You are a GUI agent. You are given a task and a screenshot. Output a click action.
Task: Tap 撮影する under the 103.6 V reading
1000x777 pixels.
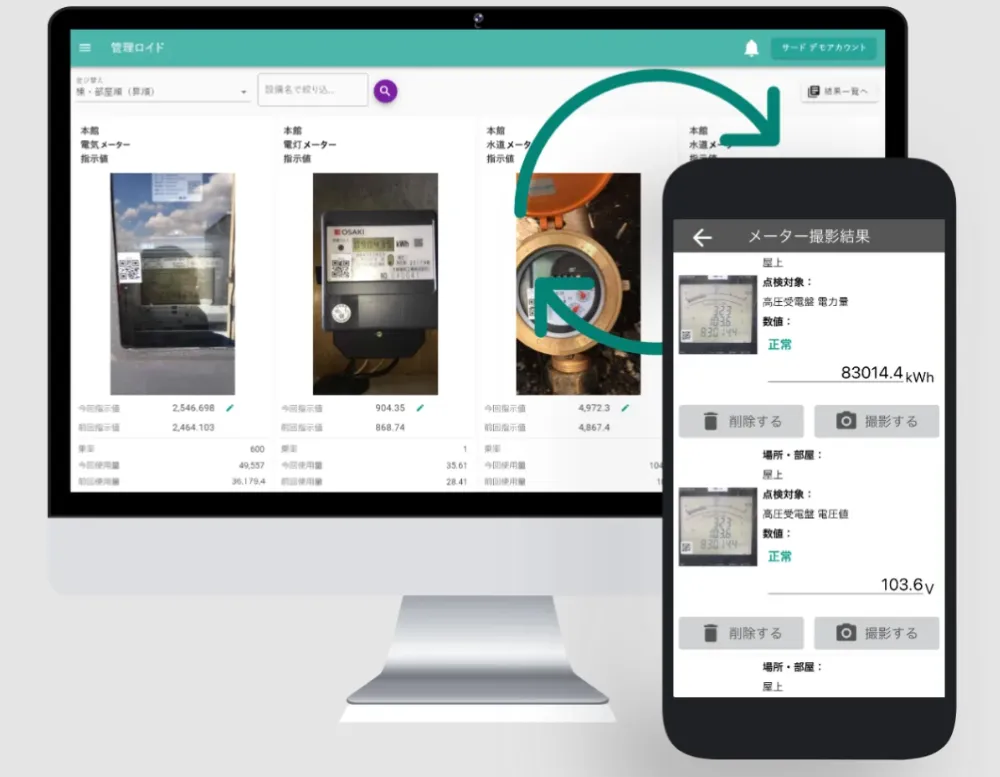click(876, 633)
